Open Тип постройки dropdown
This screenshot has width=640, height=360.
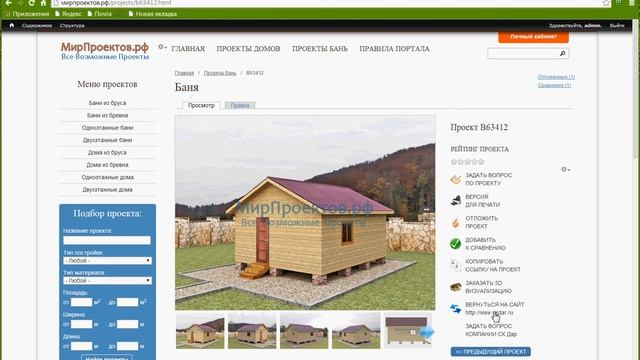pos(107,260)
